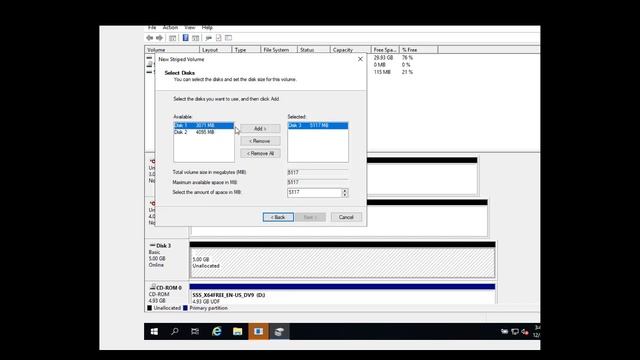This screenshot has height=360, width=640.
Task: Click the Next button in wizard
Action: pos(310,217)
